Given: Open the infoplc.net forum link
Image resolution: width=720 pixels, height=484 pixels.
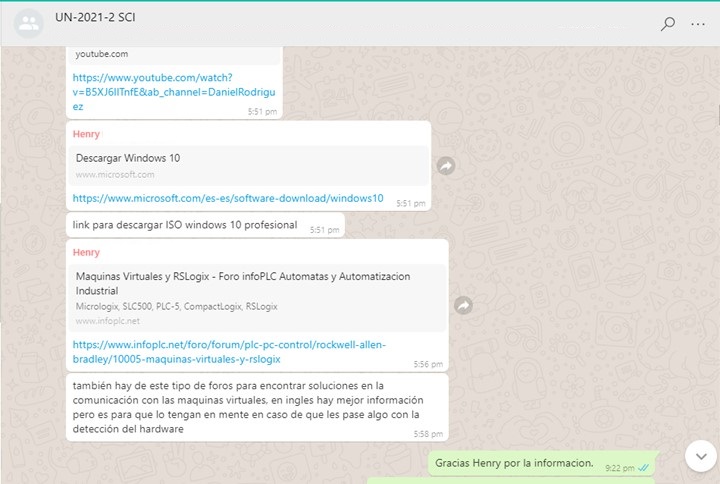Looking at the screenshot, I should tap(228, 351).
